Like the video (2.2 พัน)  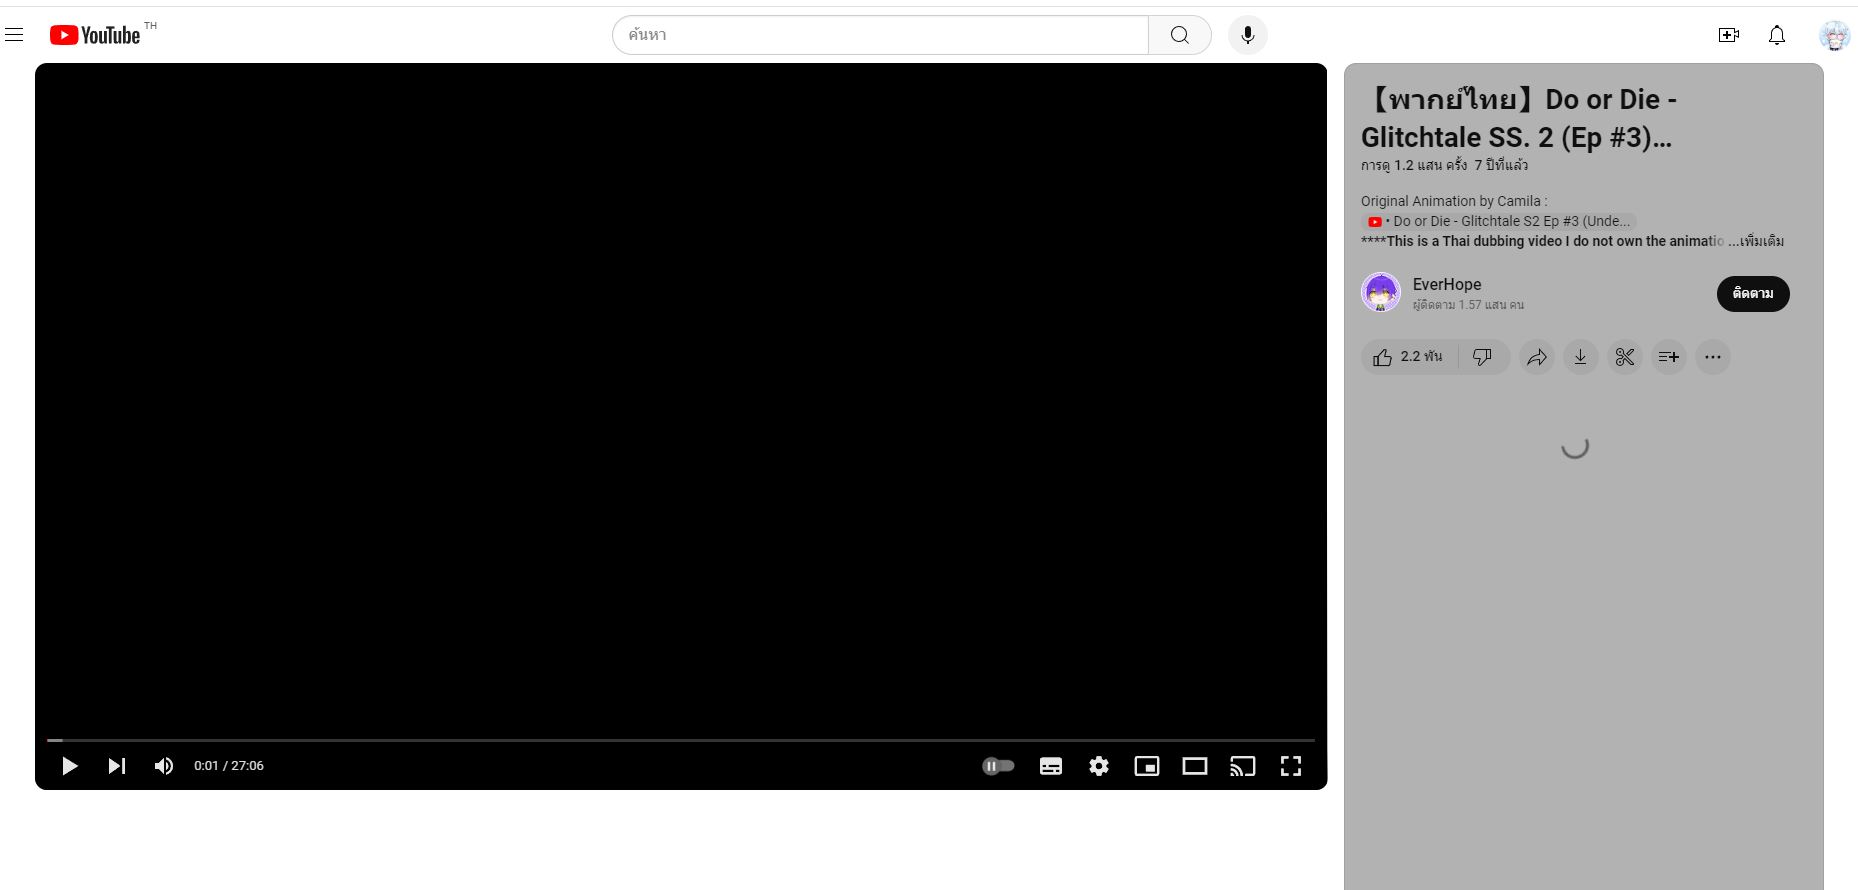(x=1409, y=357)
